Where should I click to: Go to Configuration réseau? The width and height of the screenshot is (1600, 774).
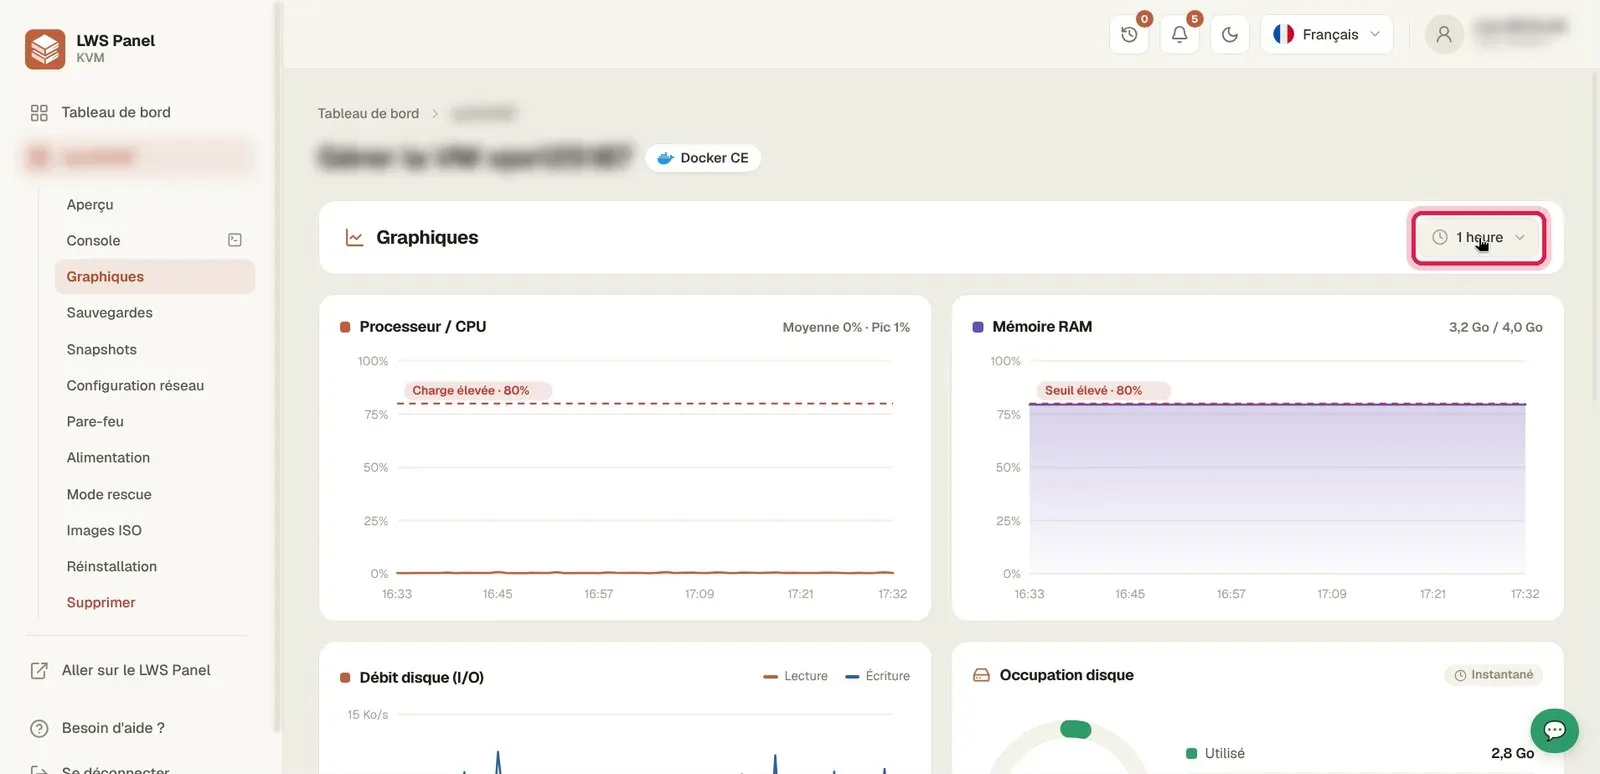(135, 386)
